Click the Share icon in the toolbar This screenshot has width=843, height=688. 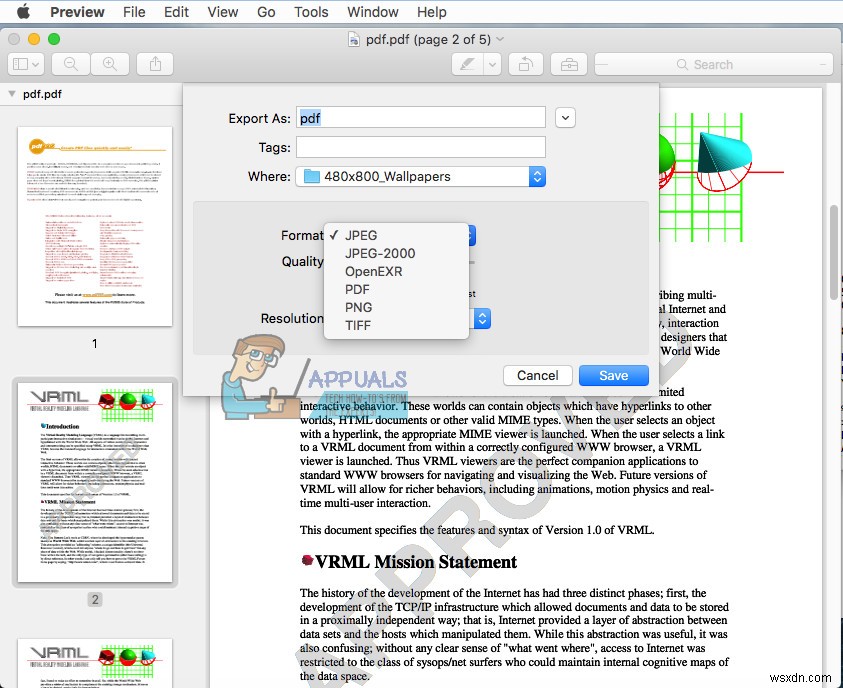(156, 63)
